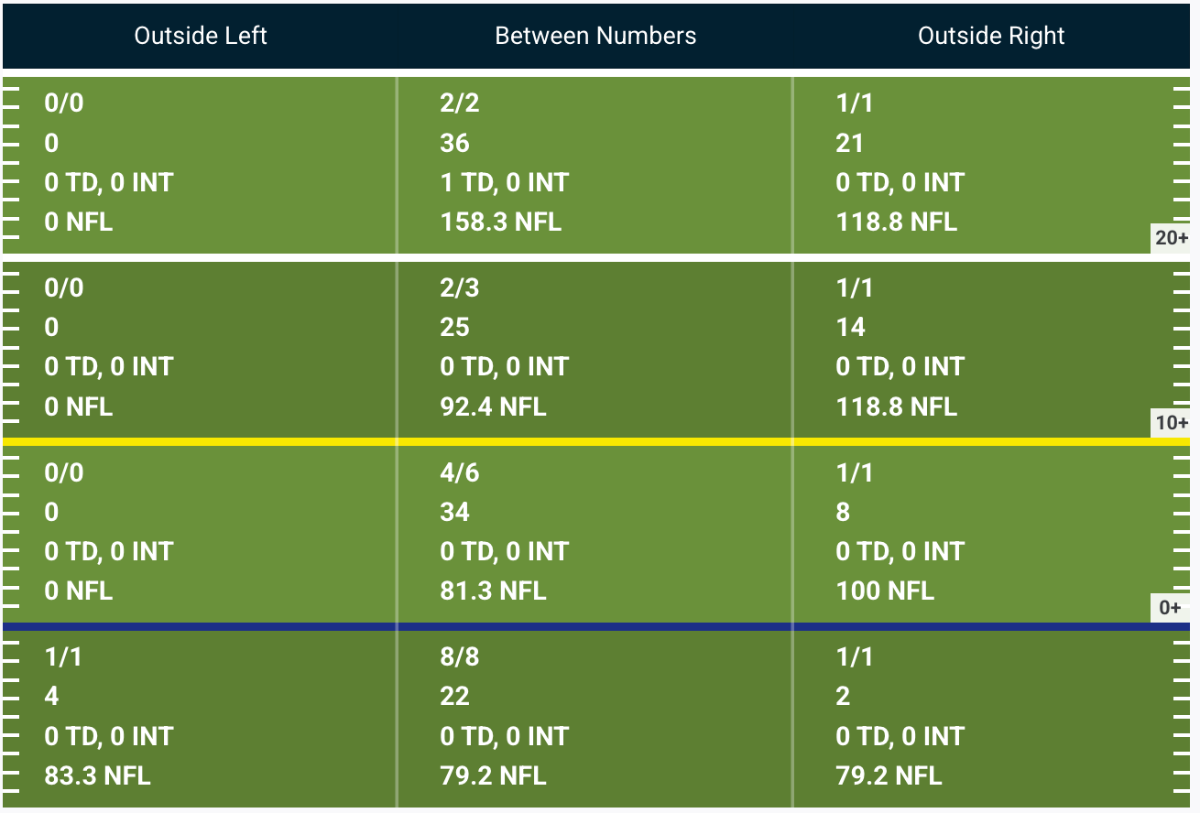Click the 0+ depth label
Screen dimensions: 1200x813
[x=1171, y=607]
